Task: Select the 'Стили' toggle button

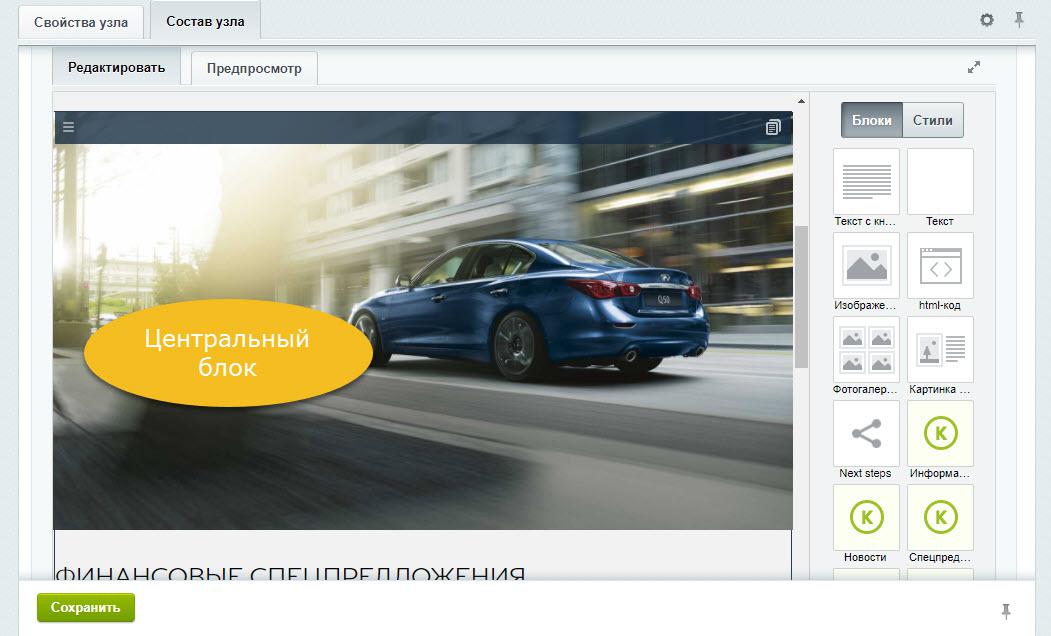Action: 932,120
